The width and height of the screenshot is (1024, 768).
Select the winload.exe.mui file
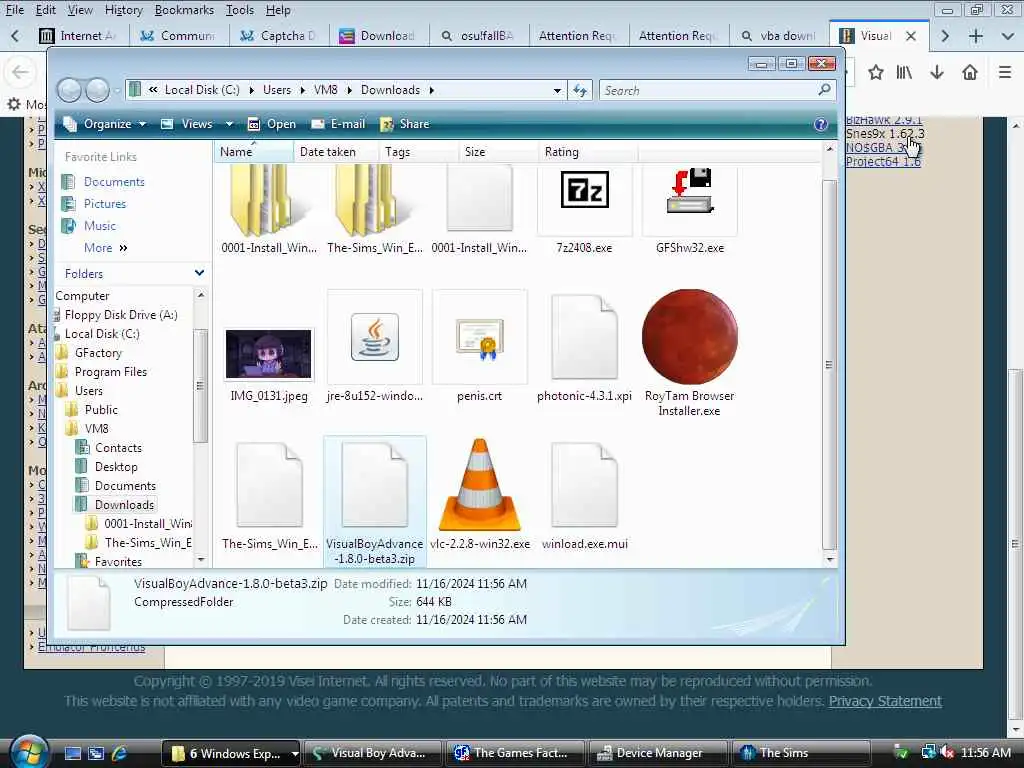click(x=584, y=485)
